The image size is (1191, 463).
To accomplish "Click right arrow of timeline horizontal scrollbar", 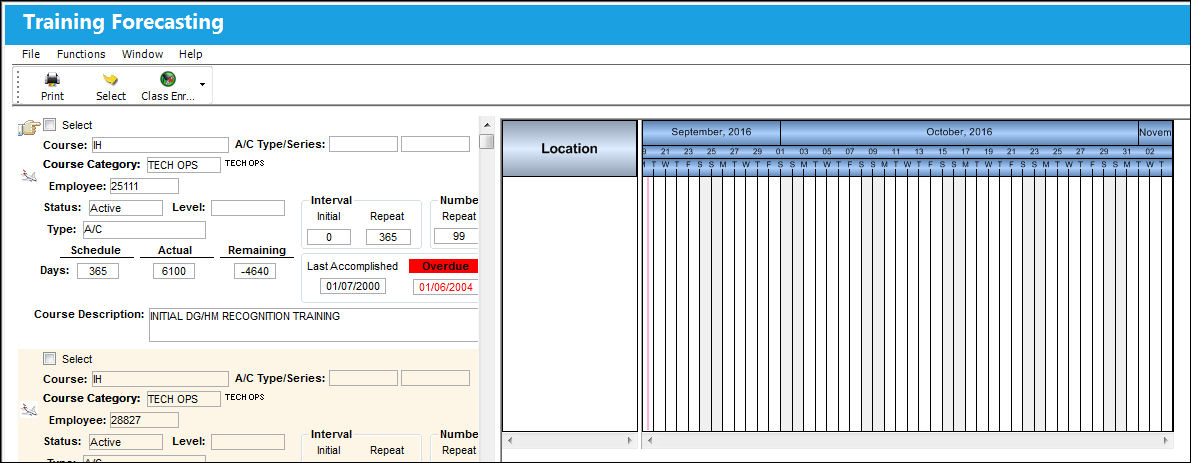I will coord(1167,440).
